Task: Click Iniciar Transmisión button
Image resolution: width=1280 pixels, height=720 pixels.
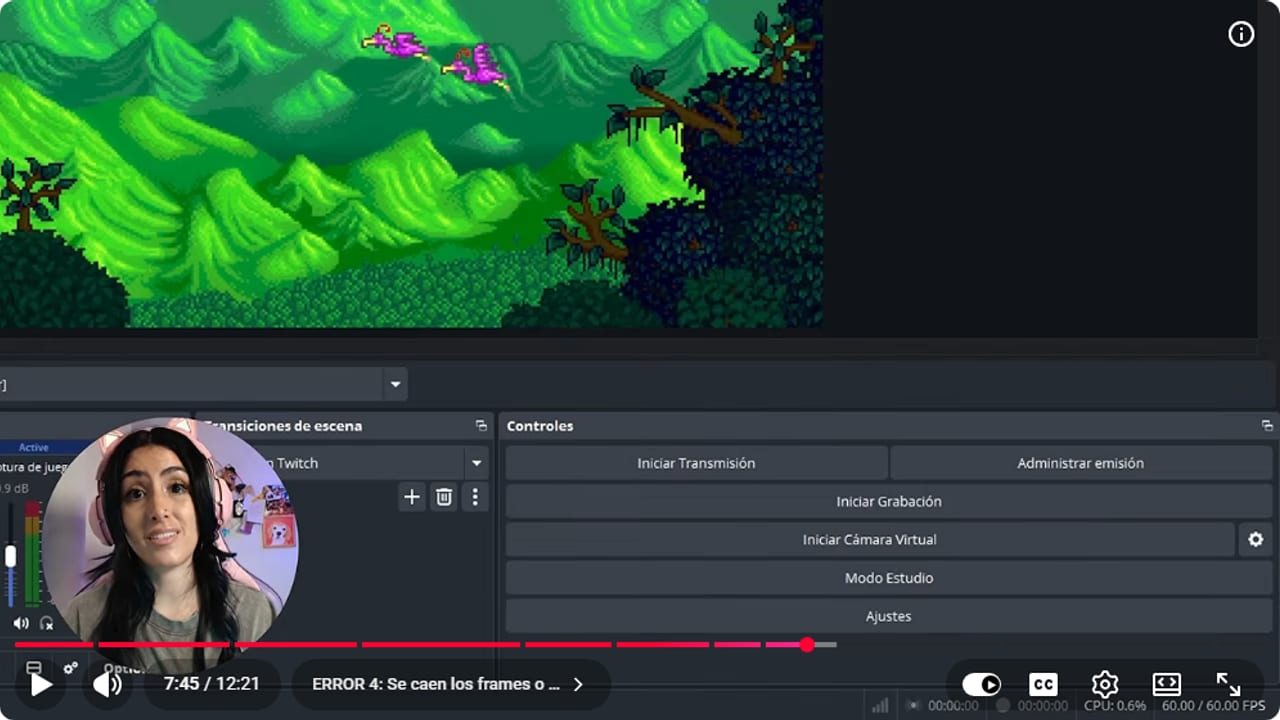Action: click(x=696, y=463)
